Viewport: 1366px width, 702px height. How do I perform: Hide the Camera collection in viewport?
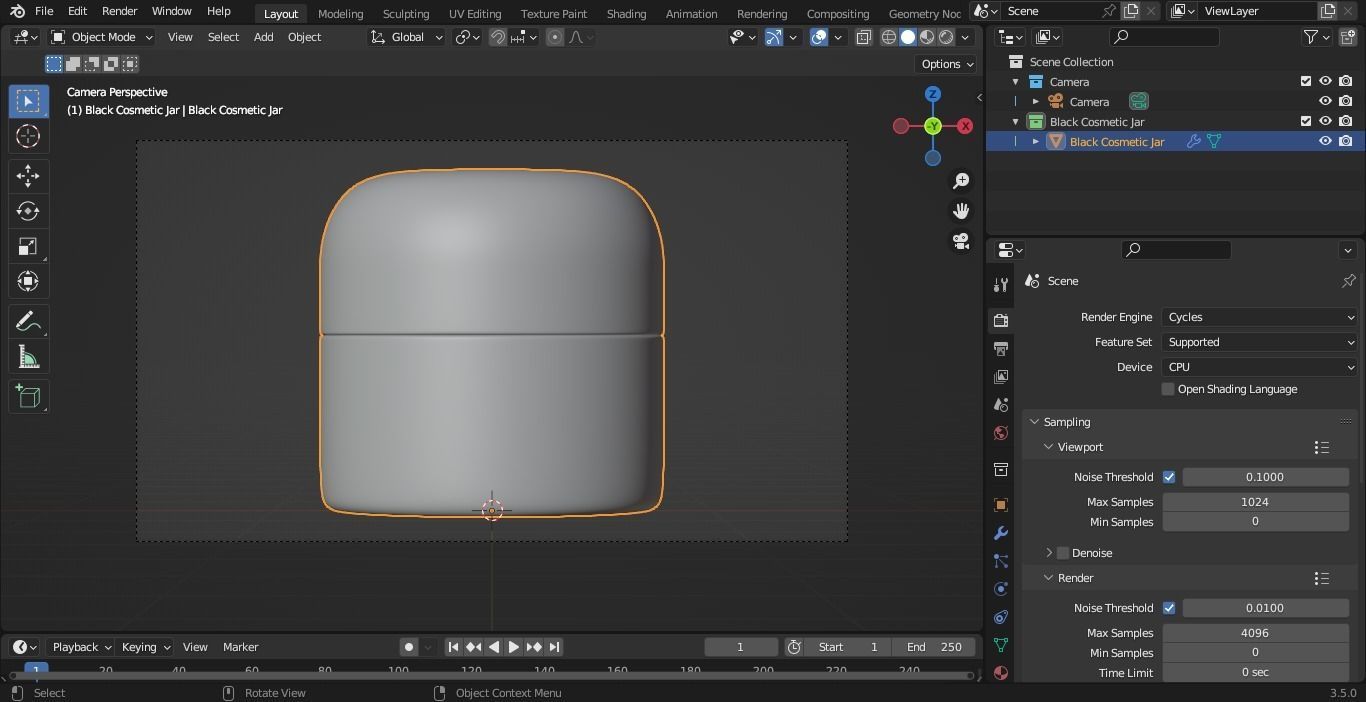1325,81
